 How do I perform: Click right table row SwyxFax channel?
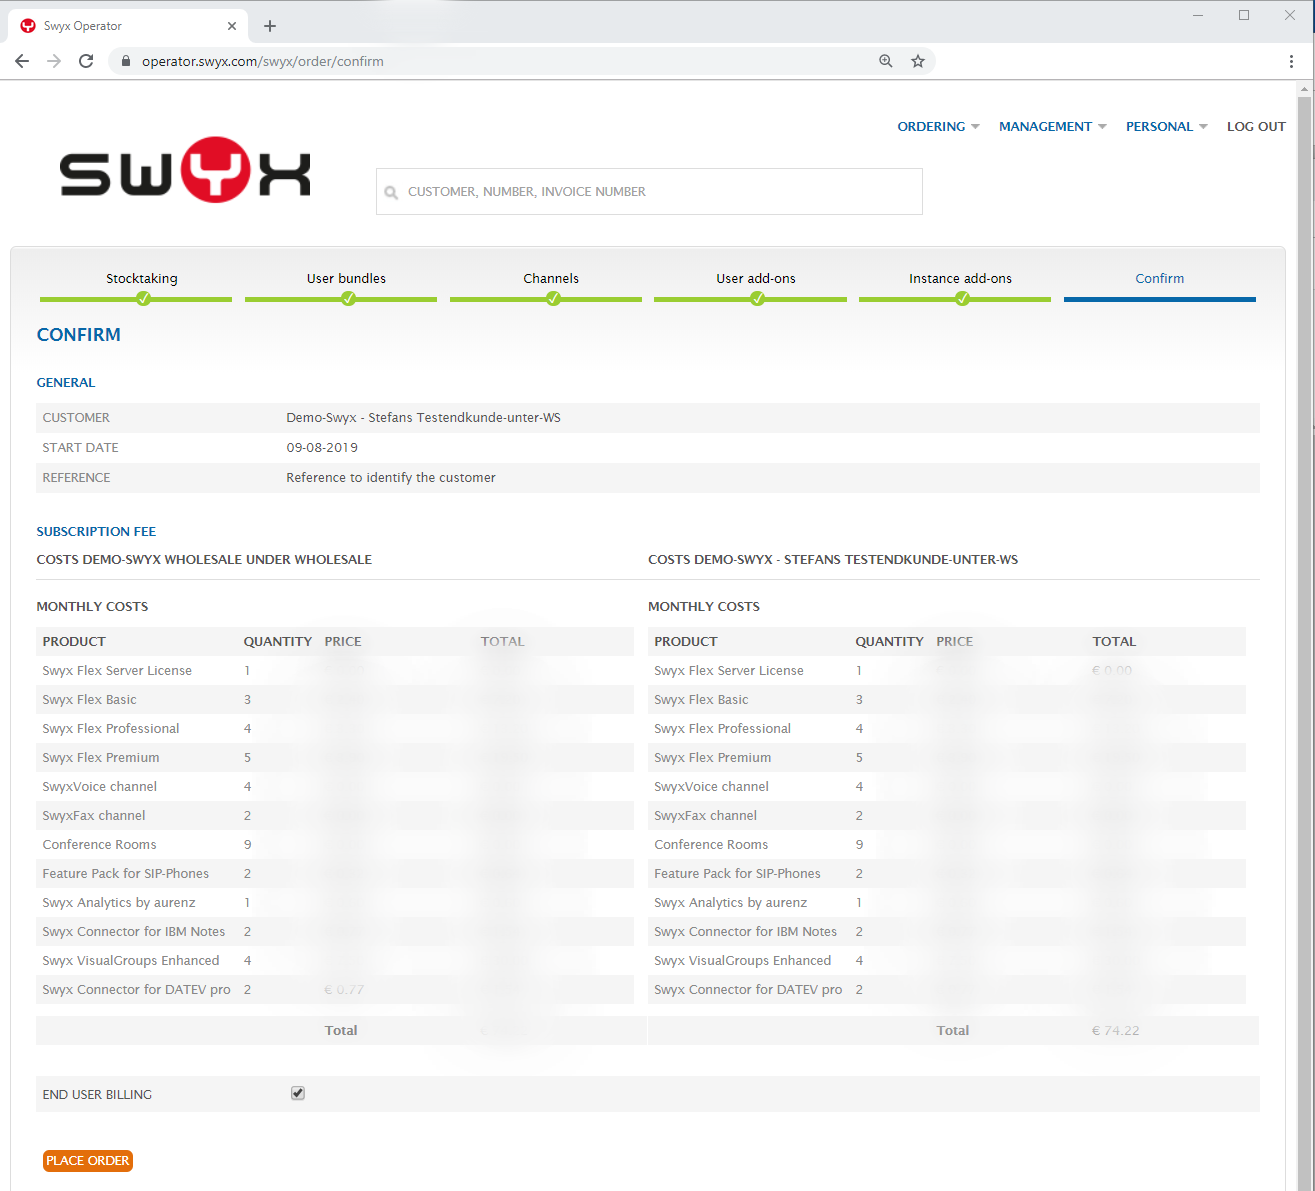click(947, 816)
